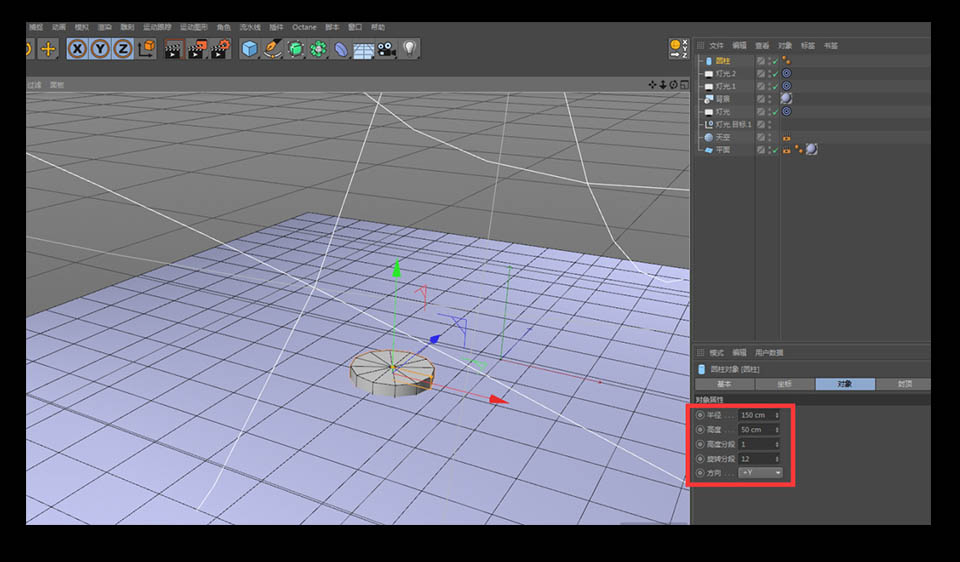Add a light using bulb icon

409,49
